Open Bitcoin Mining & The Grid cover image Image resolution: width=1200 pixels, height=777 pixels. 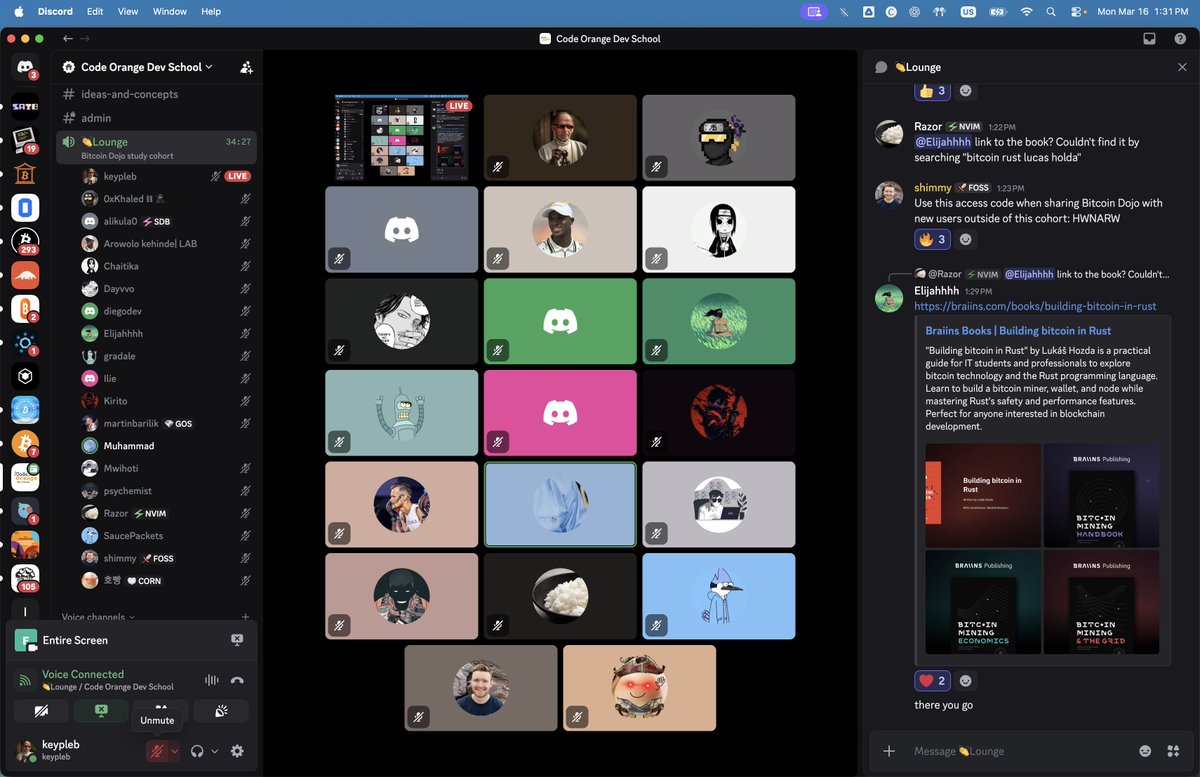point(1102,603)
